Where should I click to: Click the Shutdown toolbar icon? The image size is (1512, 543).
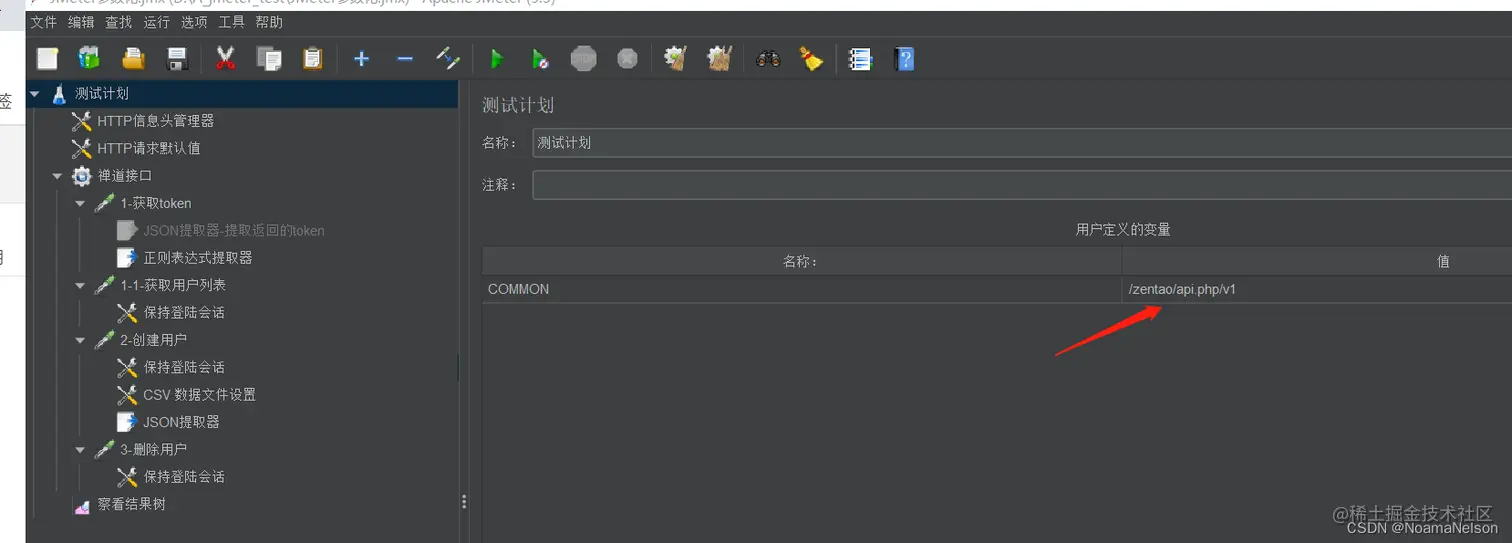pos(627,59)
